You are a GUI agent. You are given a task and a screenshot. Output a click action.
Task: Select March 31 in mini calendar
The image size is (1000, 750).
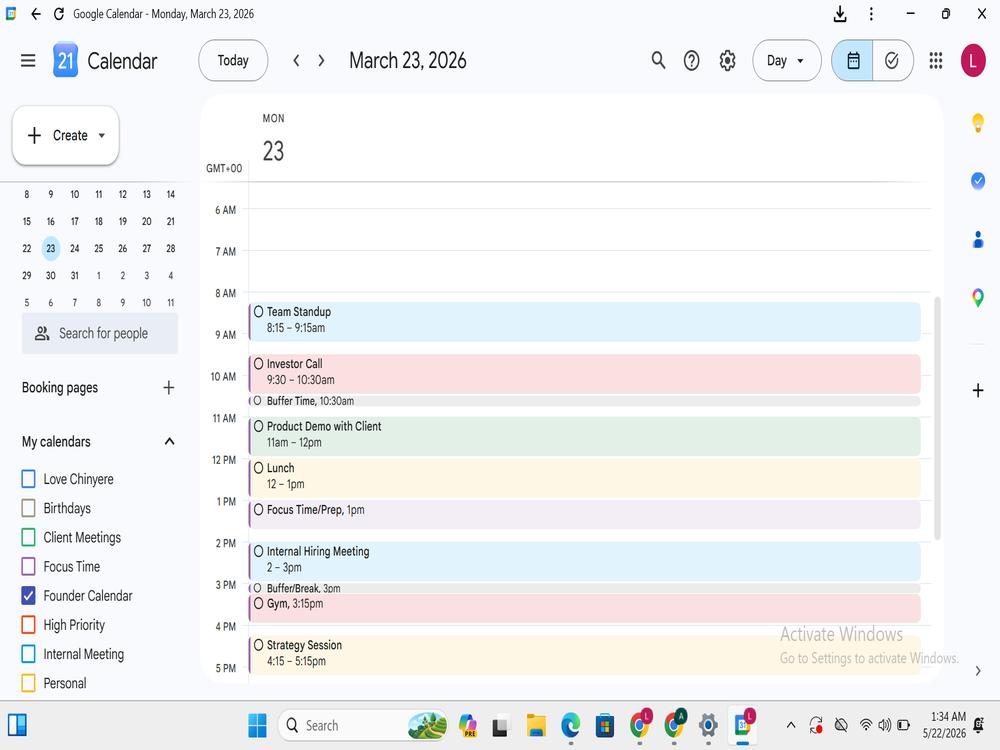tap(75, 276)
